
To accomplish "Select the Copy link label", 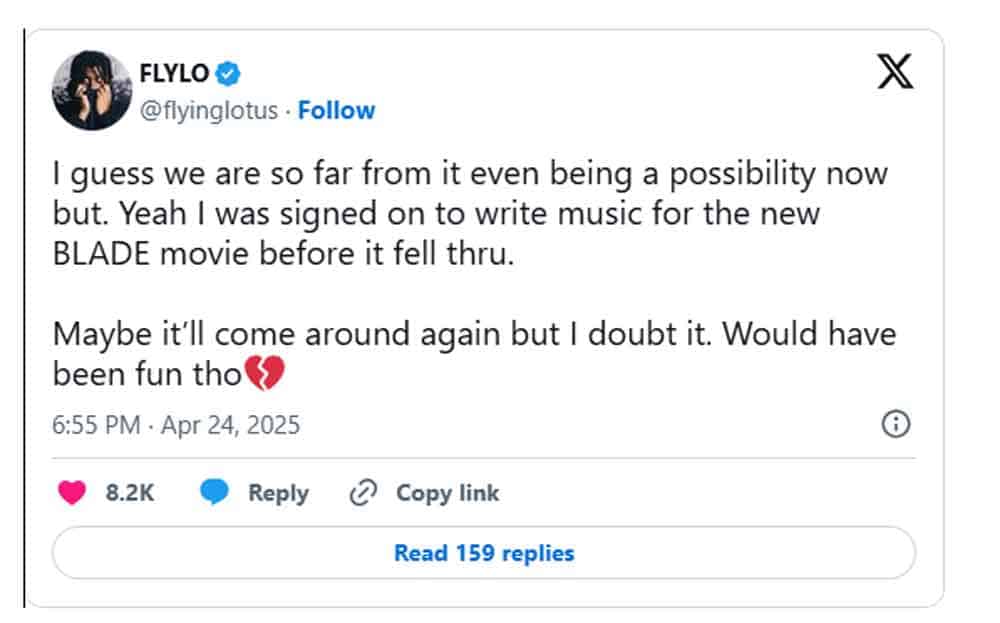I will pos(447,493).
